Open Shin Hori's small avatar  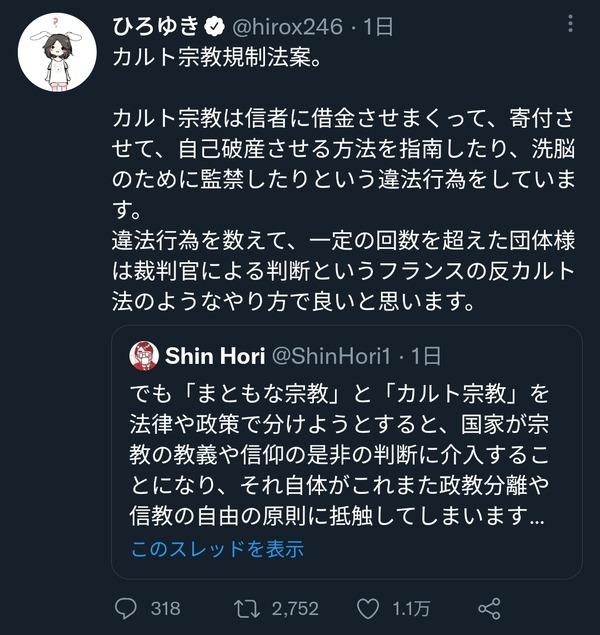[144, 356]
